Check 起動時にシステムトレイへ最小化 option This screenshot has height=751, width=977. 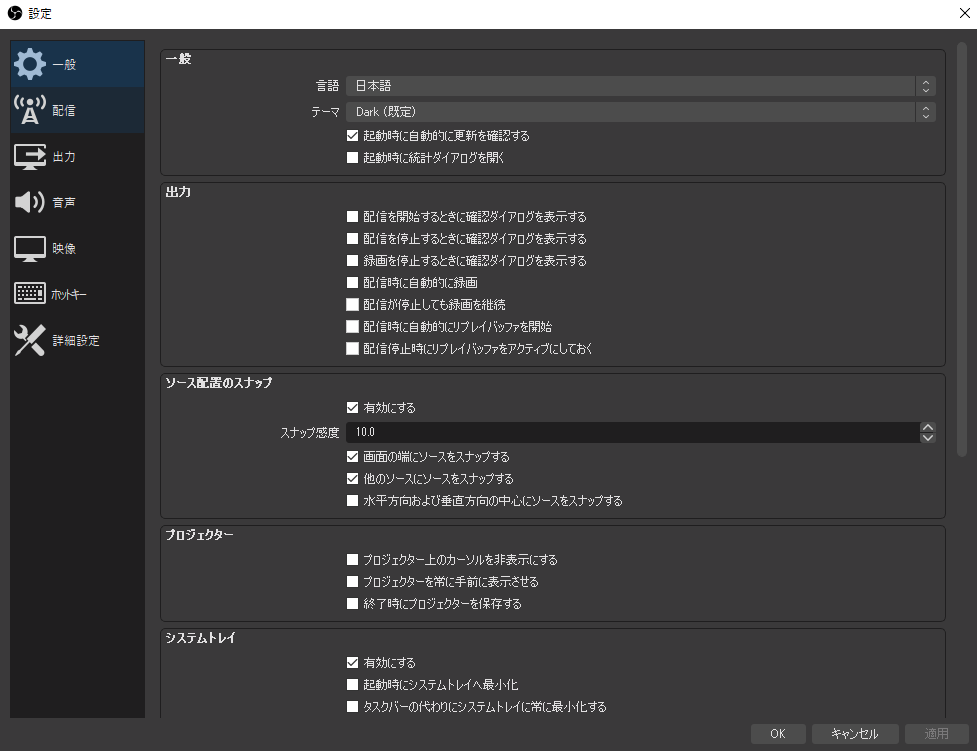(x=352, y=685)
